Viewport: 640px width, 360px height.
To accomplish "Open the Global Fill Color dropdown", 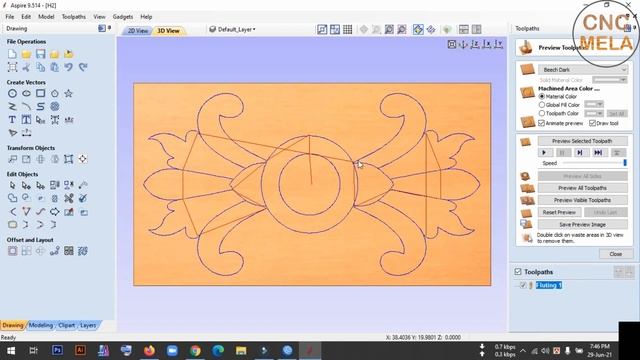I will pos(594,105).
